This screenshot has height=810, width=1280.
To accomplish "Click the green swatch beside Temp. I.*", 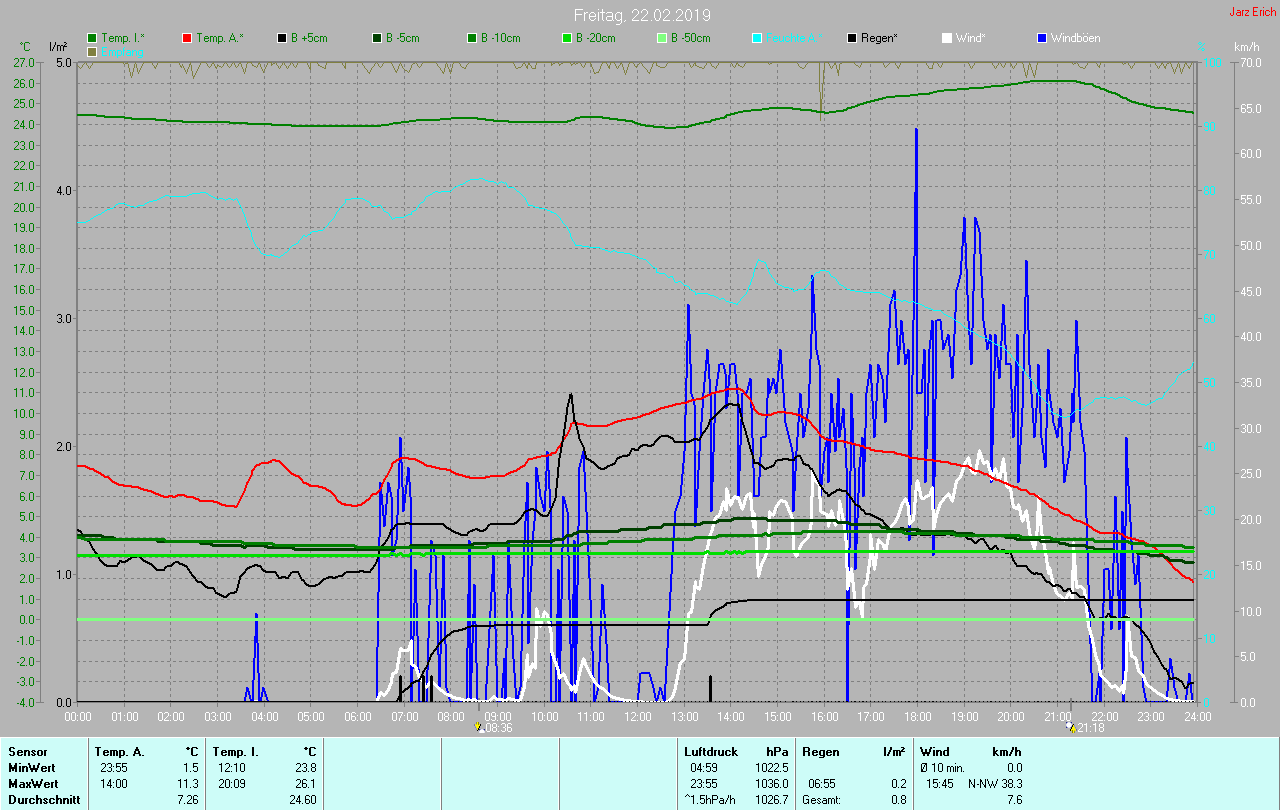I will click(92, 38).
